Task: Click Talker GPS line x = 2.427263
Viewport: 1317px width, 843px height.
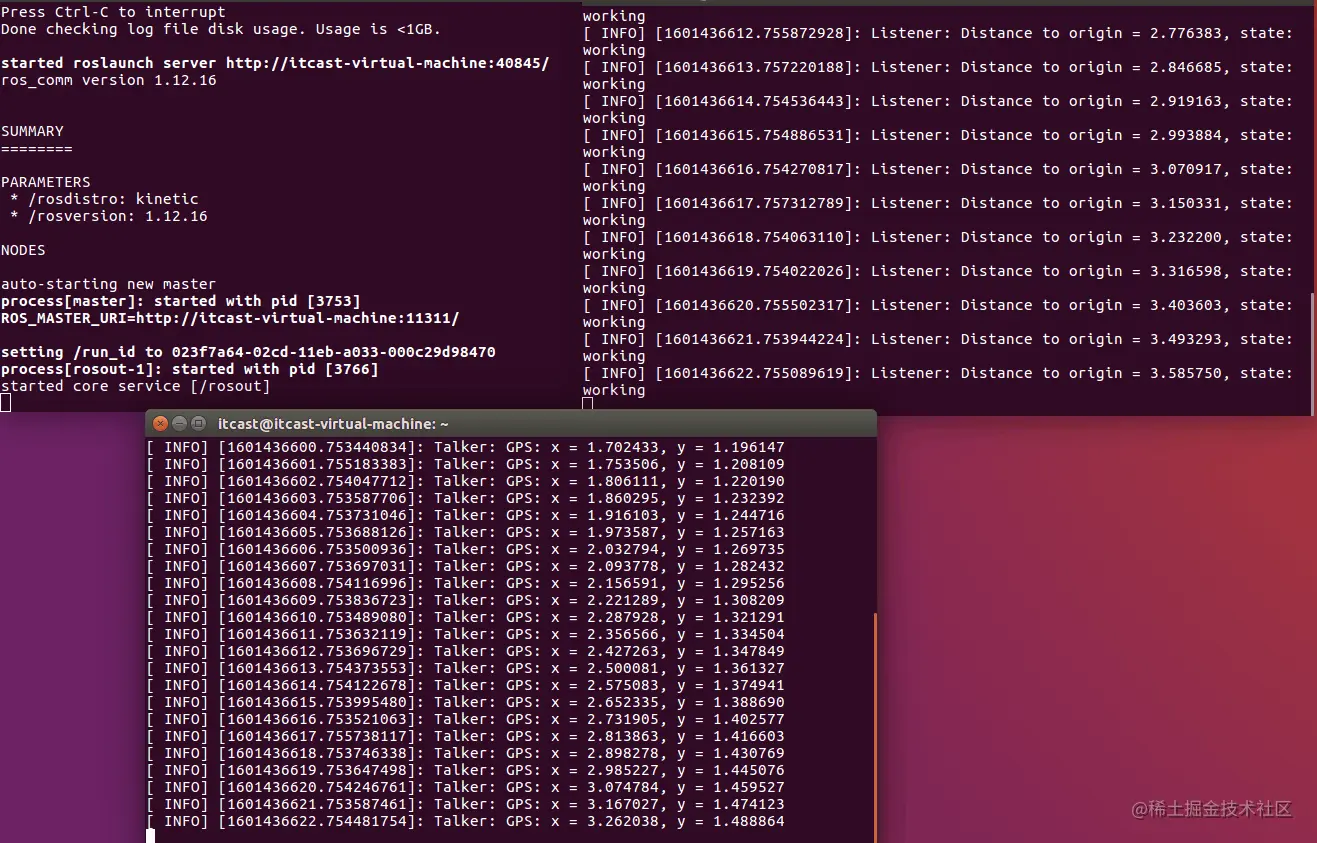Action: (x=465, y=651)
